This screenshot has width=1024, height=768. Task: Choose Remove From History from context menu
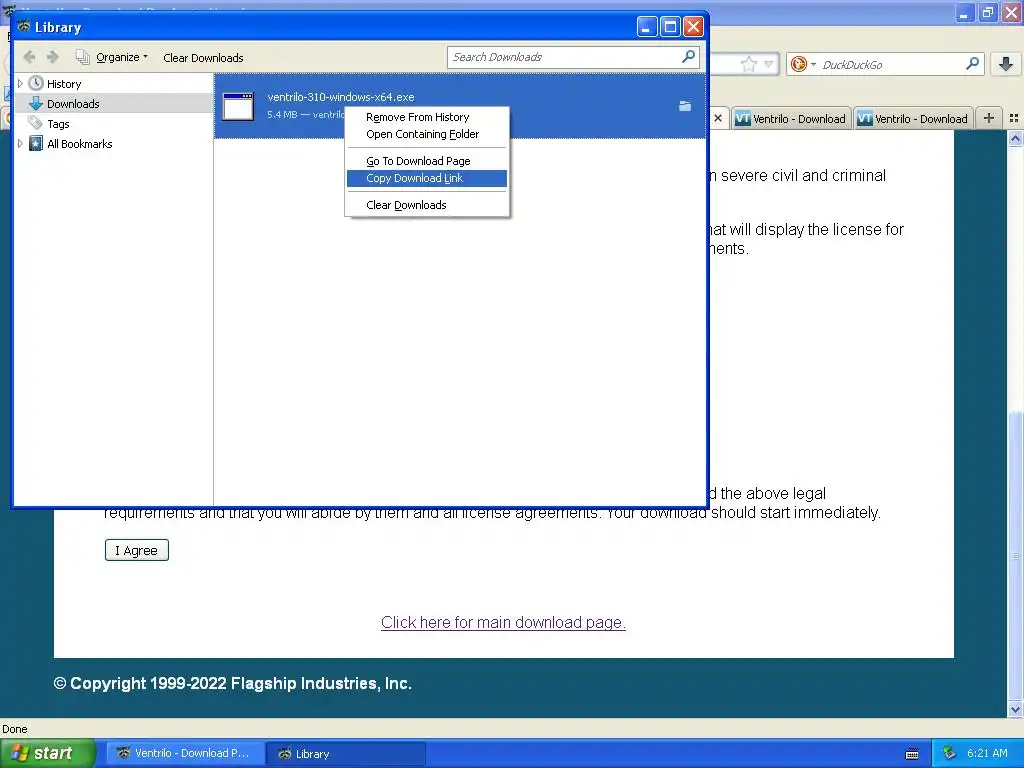pos(427,117)
